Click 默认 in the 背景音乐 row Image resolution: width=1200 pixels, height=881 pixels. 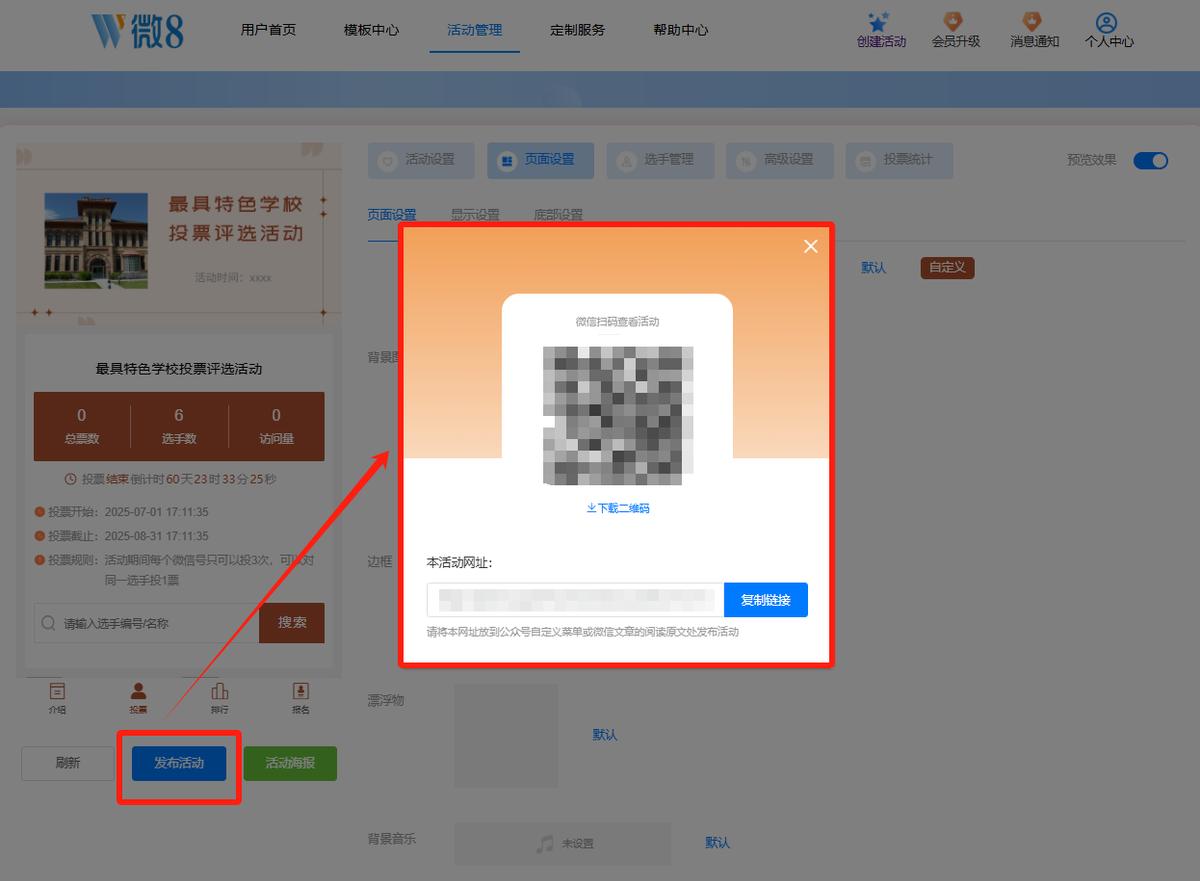tap(717, 843)
